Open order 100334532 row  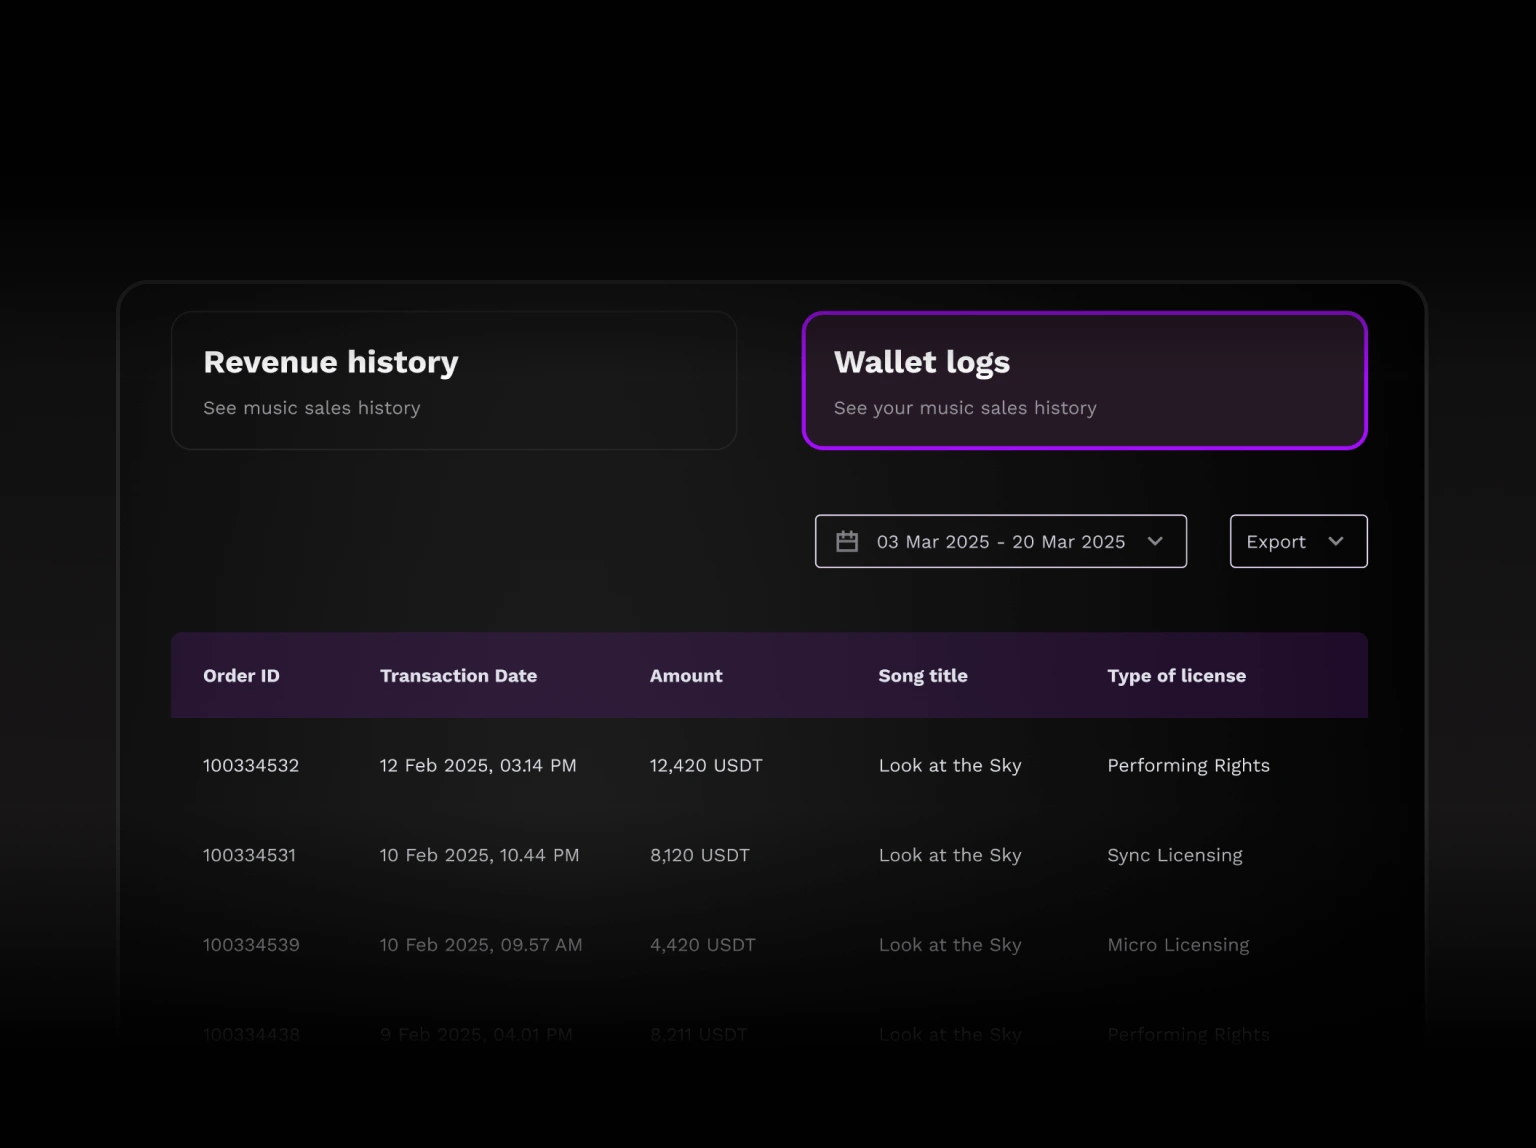tap(251, 766)
